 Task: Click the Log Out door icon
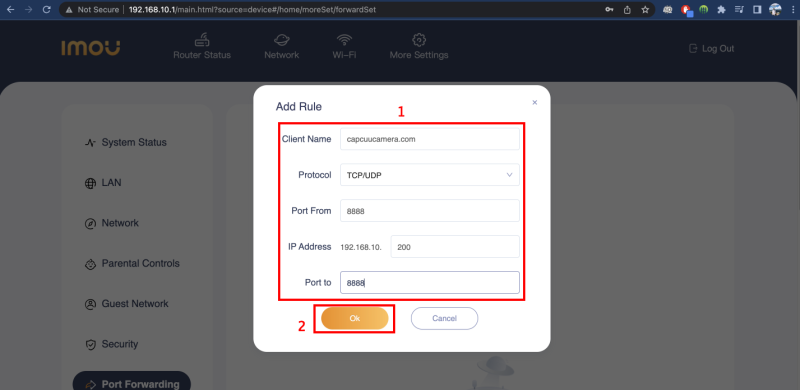click(x=693, y=48)
